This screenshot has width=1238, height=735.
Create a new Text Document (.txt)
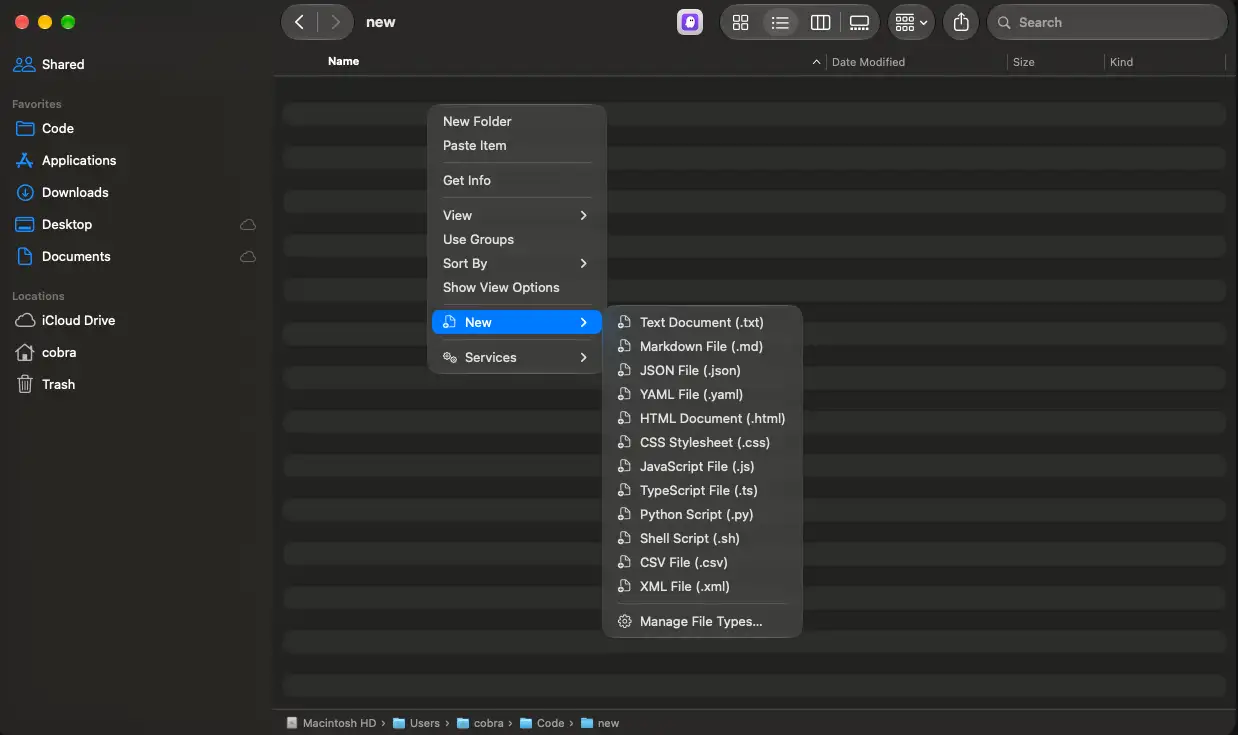tap(702, 322)
